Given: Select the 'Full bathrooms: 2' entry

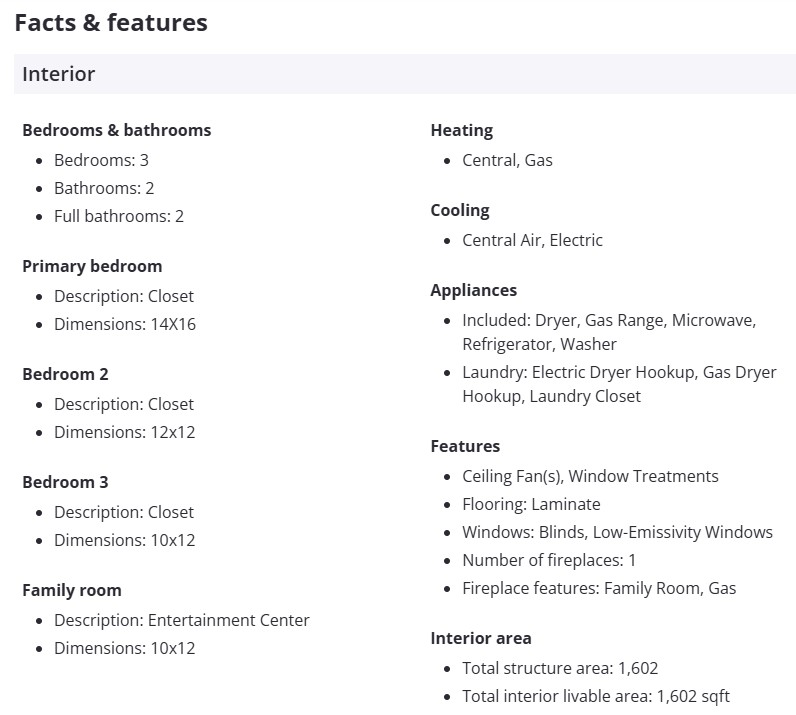Looking at the screenshot, I should (x=119, y=216).
